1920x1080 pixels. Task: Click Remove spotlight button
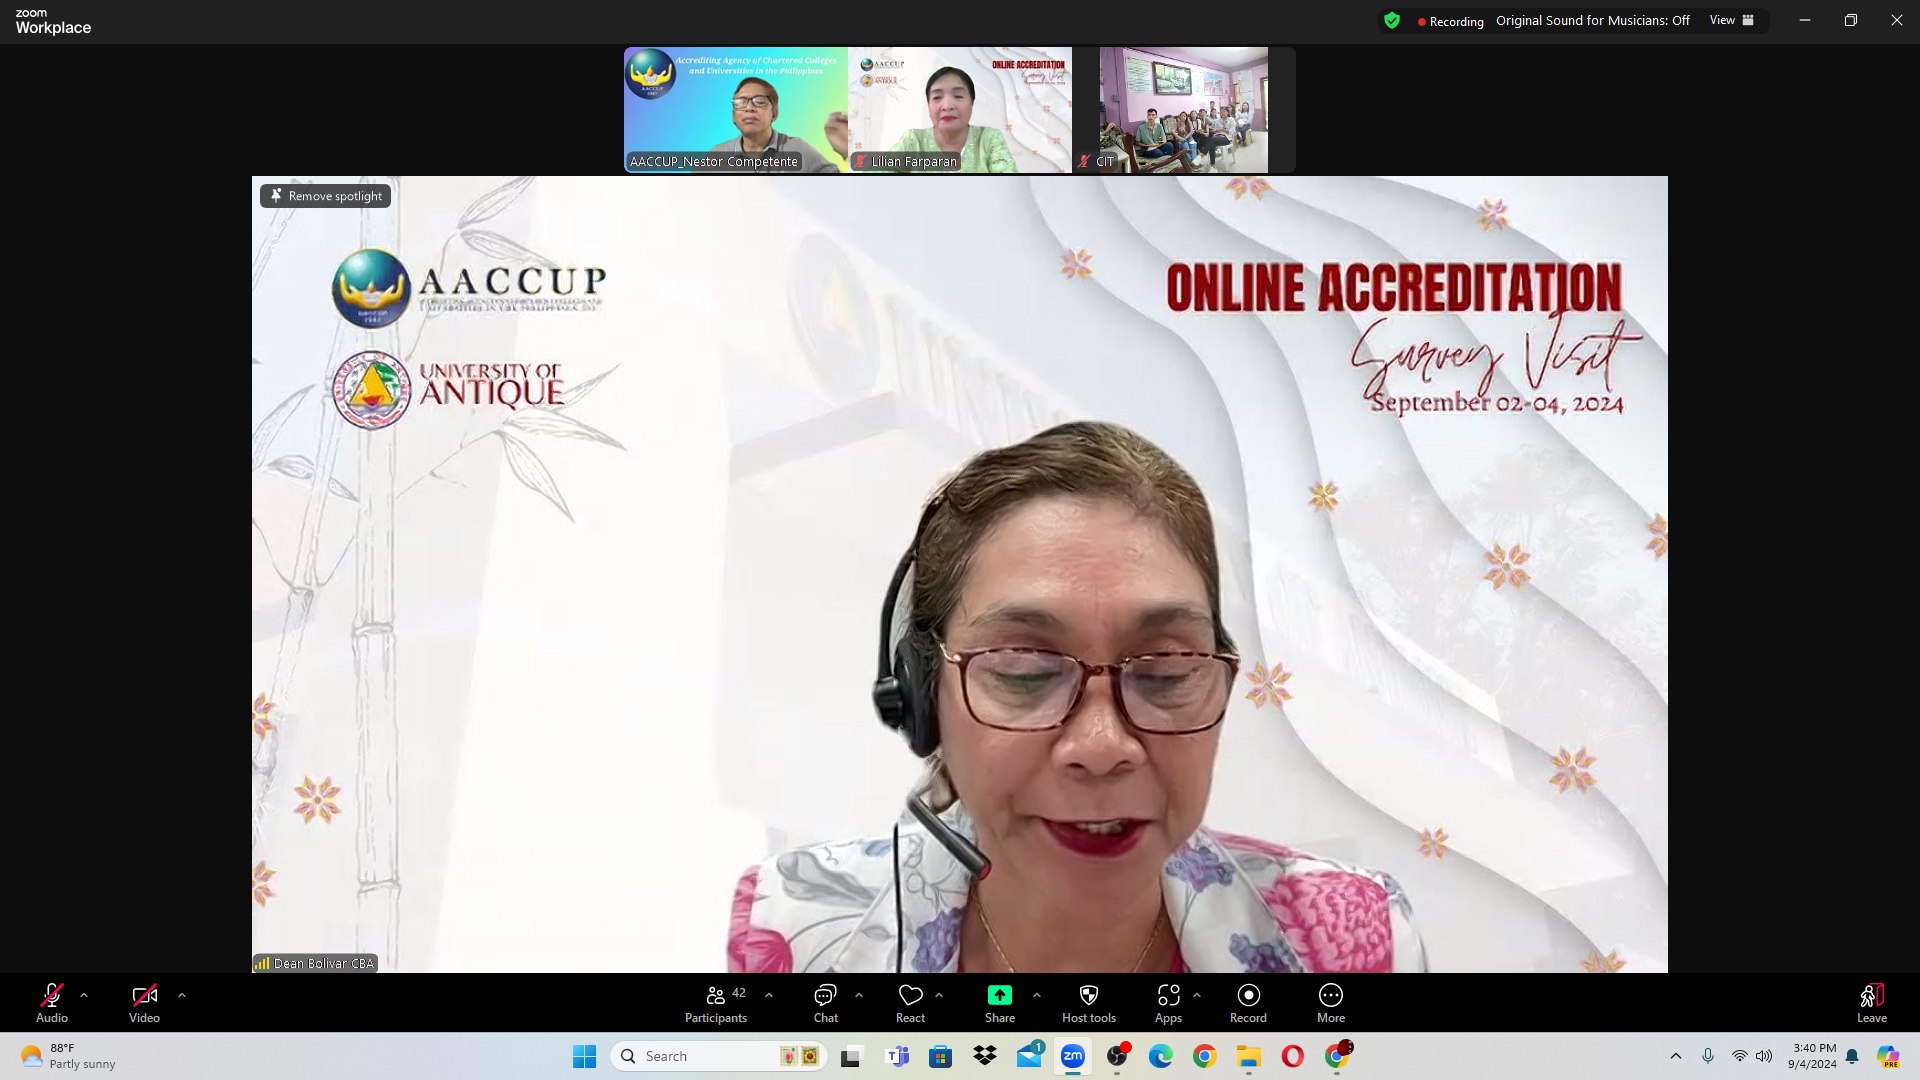tap(326, 196)
